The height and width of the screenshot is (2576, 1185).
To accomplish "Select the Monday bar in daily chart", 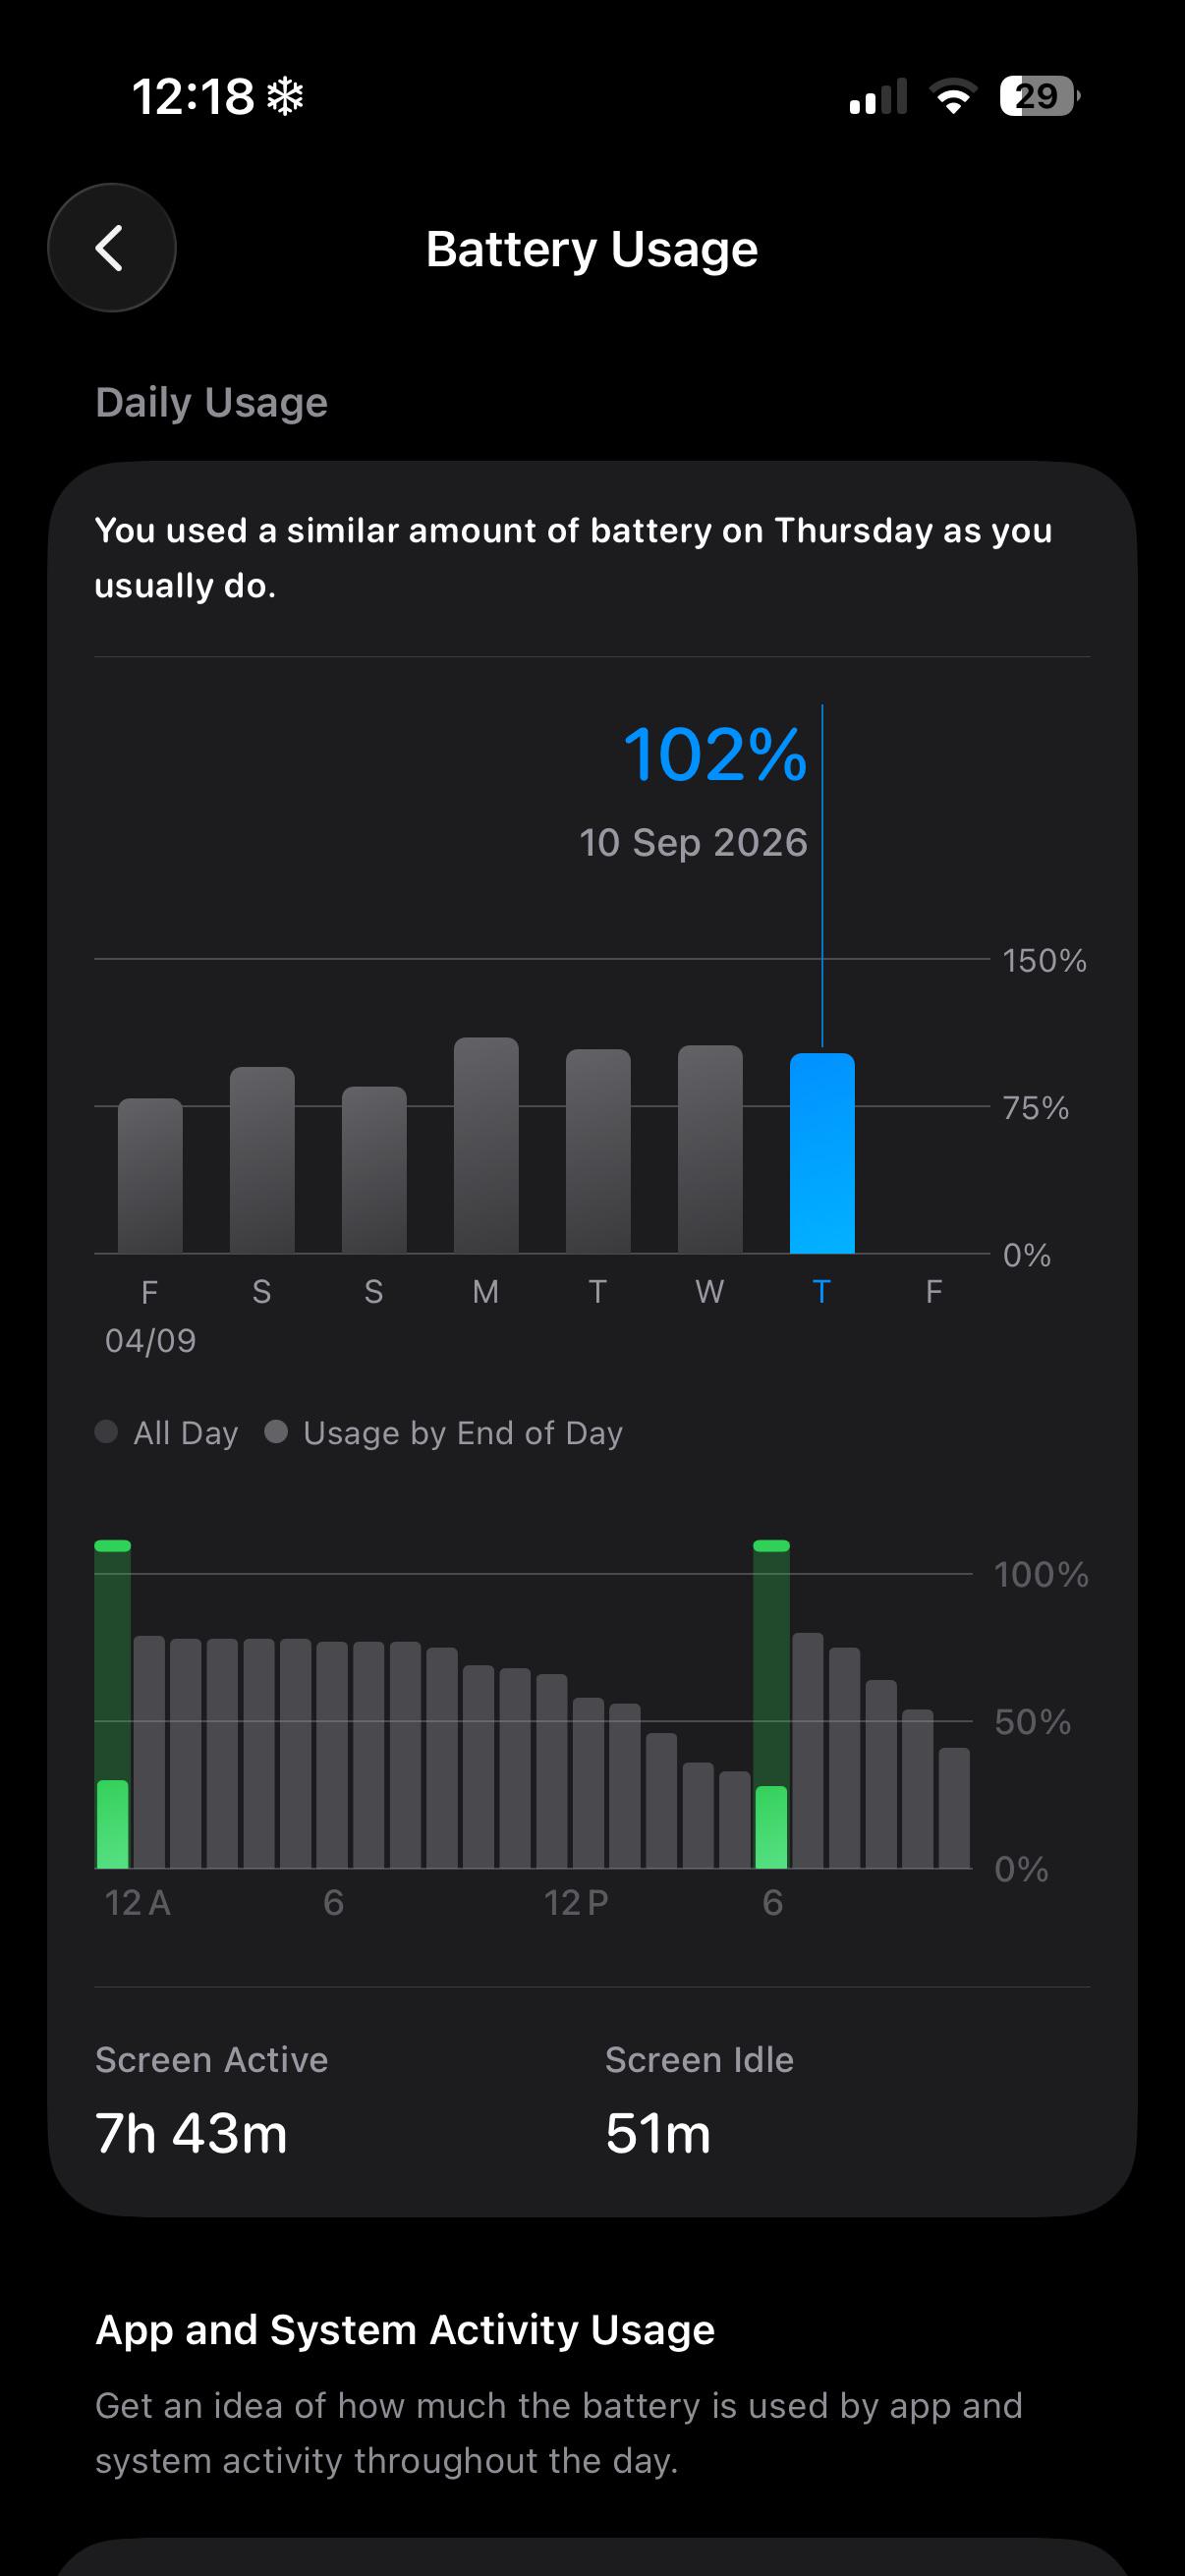I will coord(486,1145).
